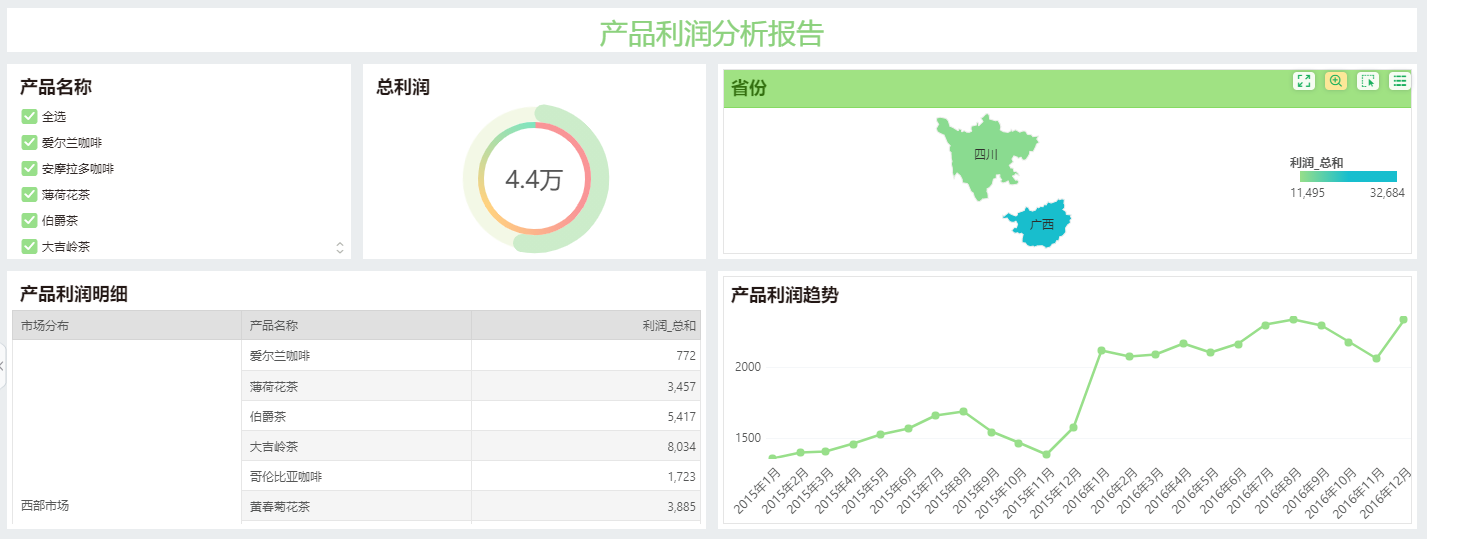Screen dimensions: 1461x552
Task: Click the 2016年1月 data point on trend line
Action: coord(1101,351)
